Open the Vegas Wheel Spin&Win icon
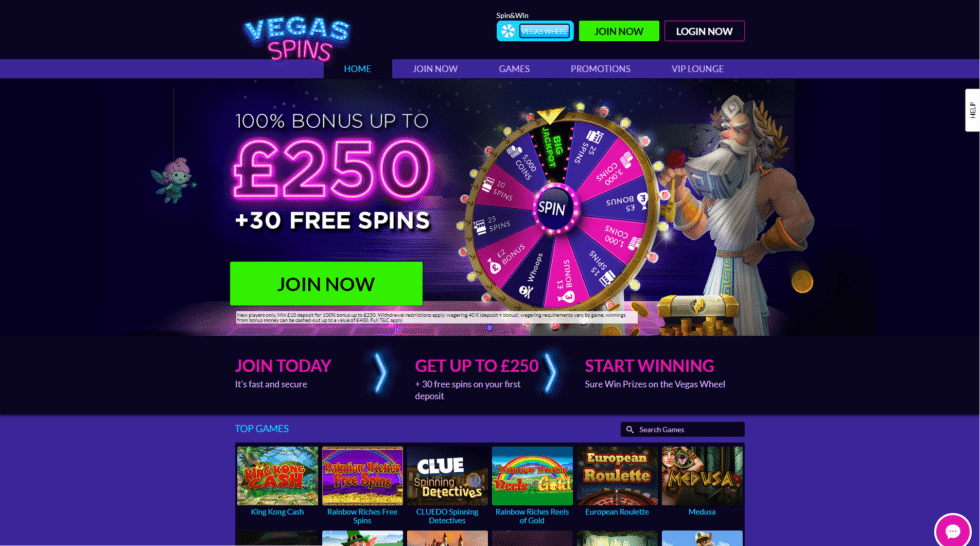This screenshot has height=546, width=980. pos(535,31)
